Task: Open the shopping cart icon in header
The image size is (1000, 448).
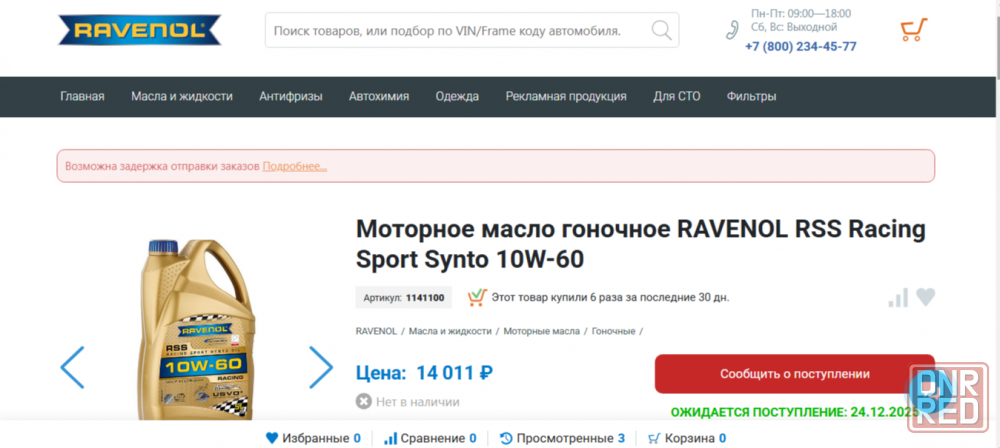Action: (x=912, y=30)
